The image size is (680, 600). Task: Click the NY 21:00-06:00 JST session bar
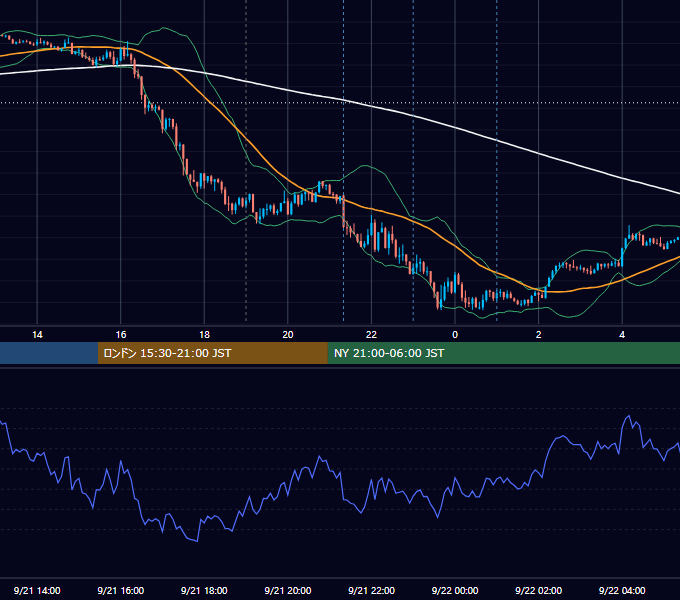[503, 353]
